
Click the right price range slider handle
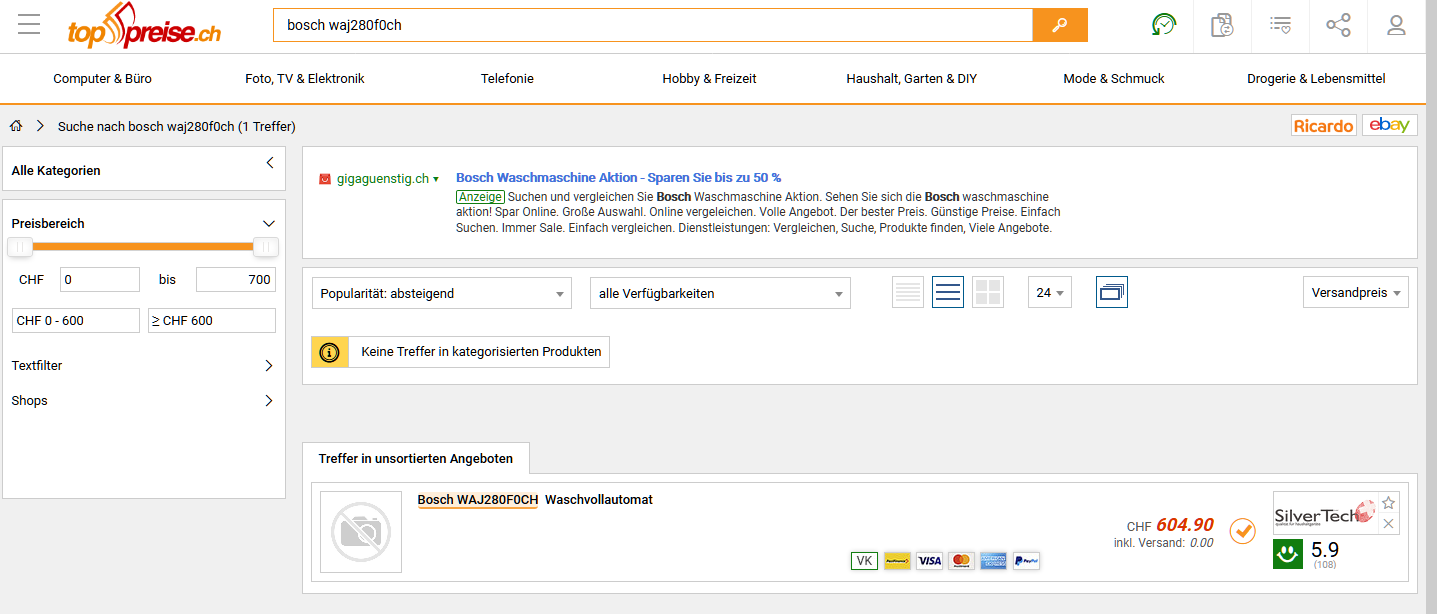(x=265, y=247)
